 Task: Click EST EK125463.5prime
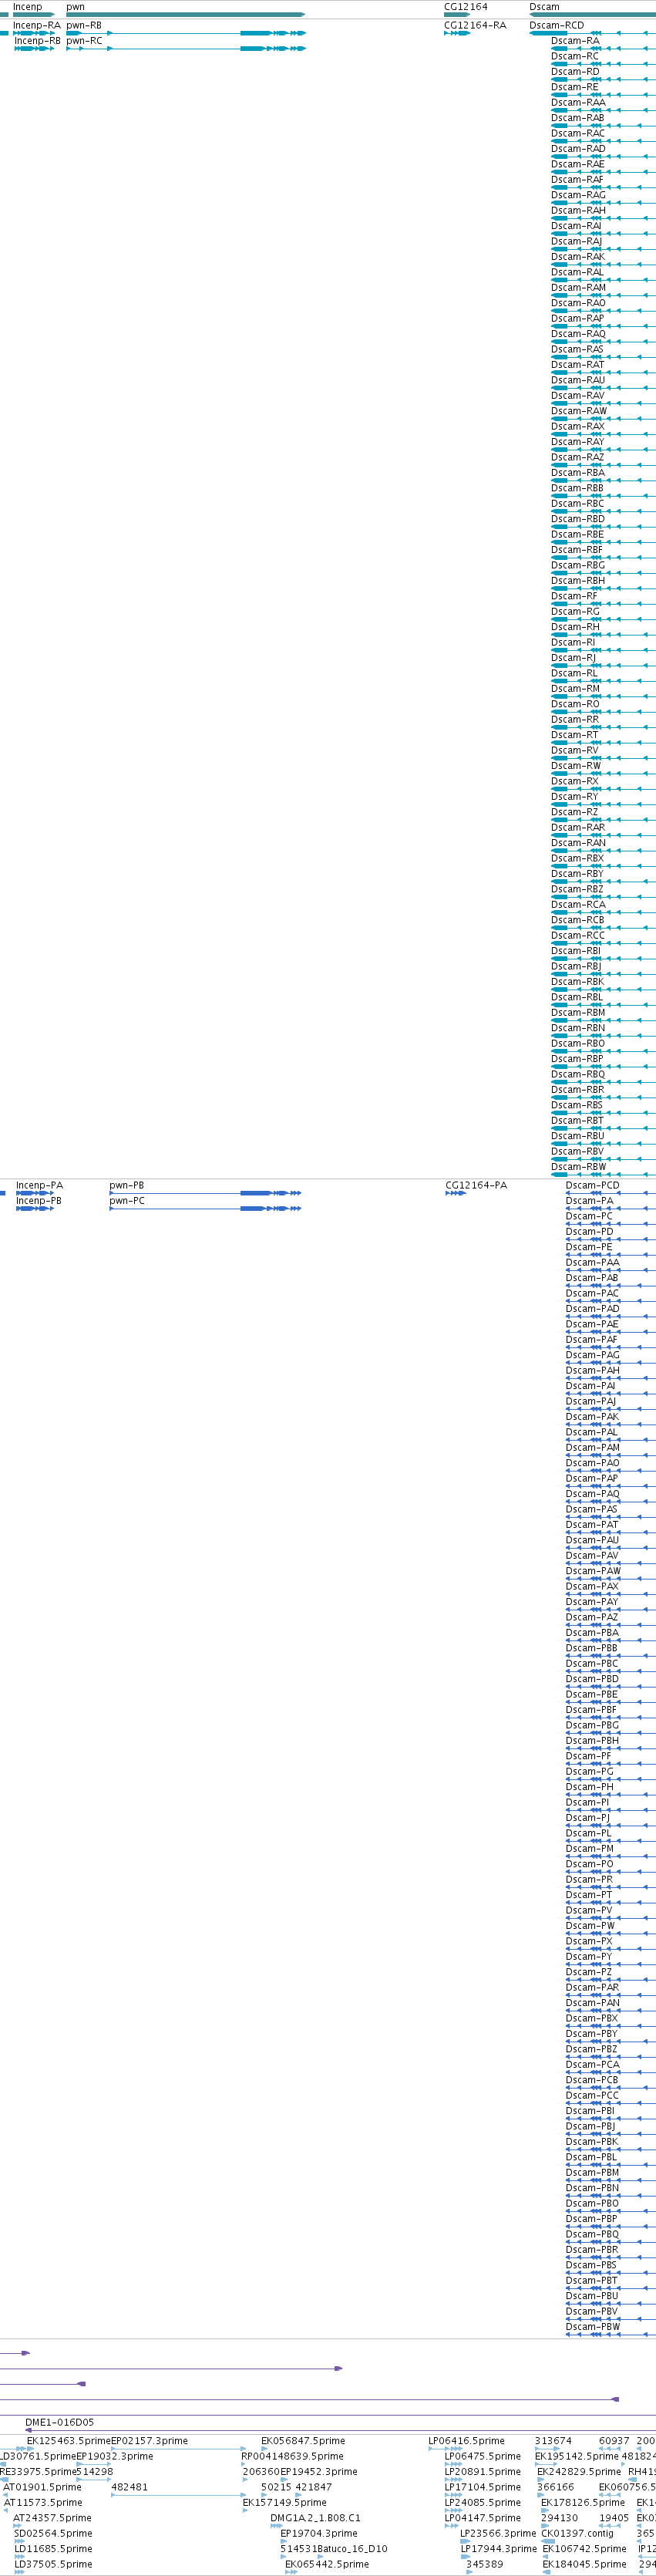pos(68,2441)
